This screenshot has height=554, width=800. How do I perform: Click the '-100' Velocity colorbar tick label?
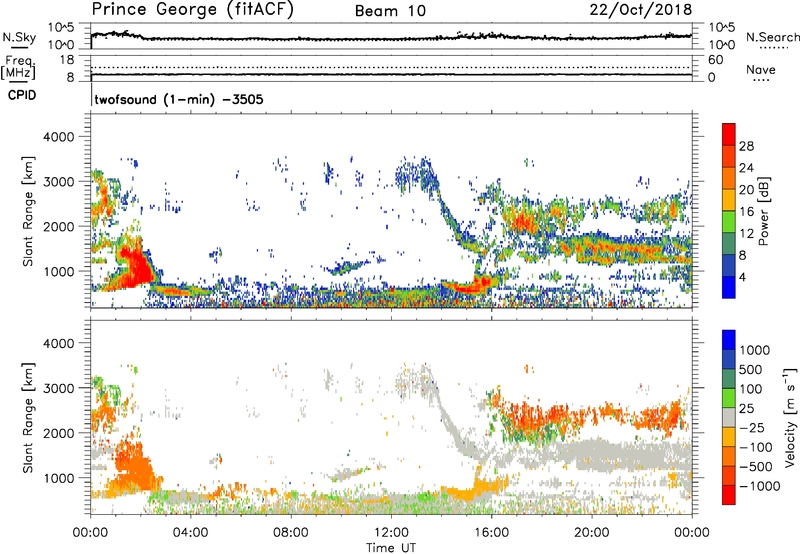(x=756, y=447)
